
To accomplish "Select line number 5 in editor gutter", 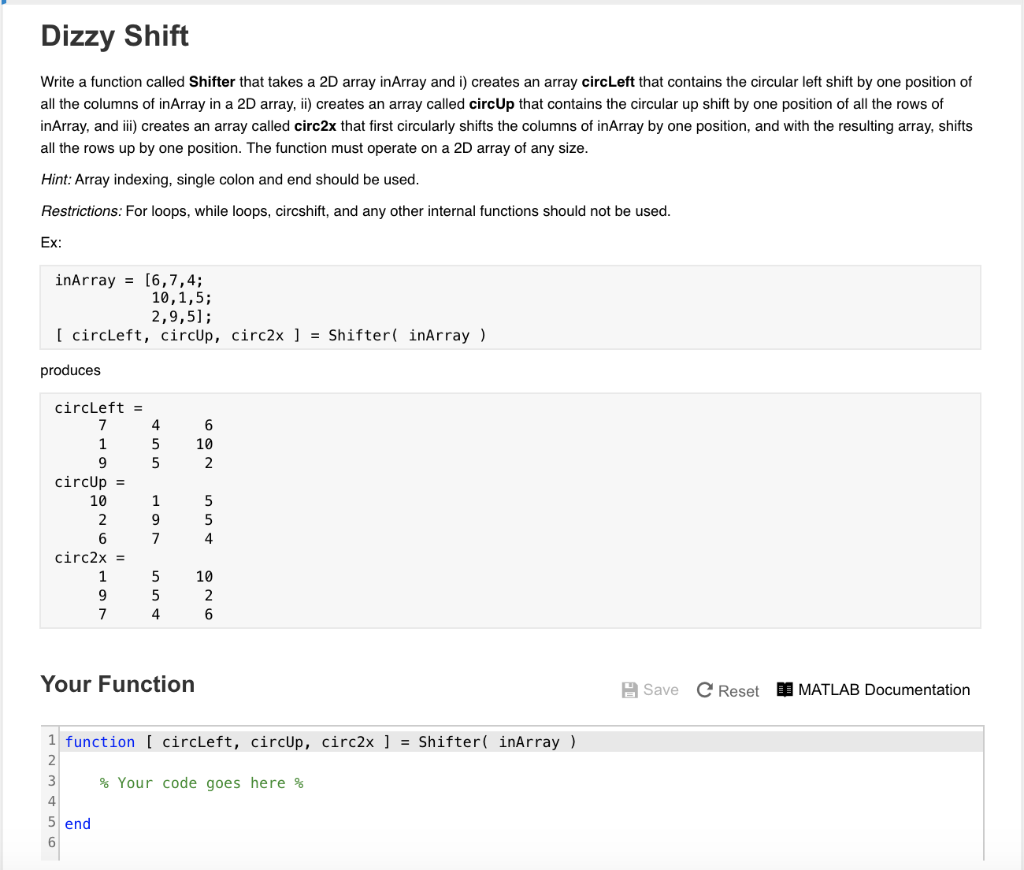I will pyautogui.click(x=50, y=824).
